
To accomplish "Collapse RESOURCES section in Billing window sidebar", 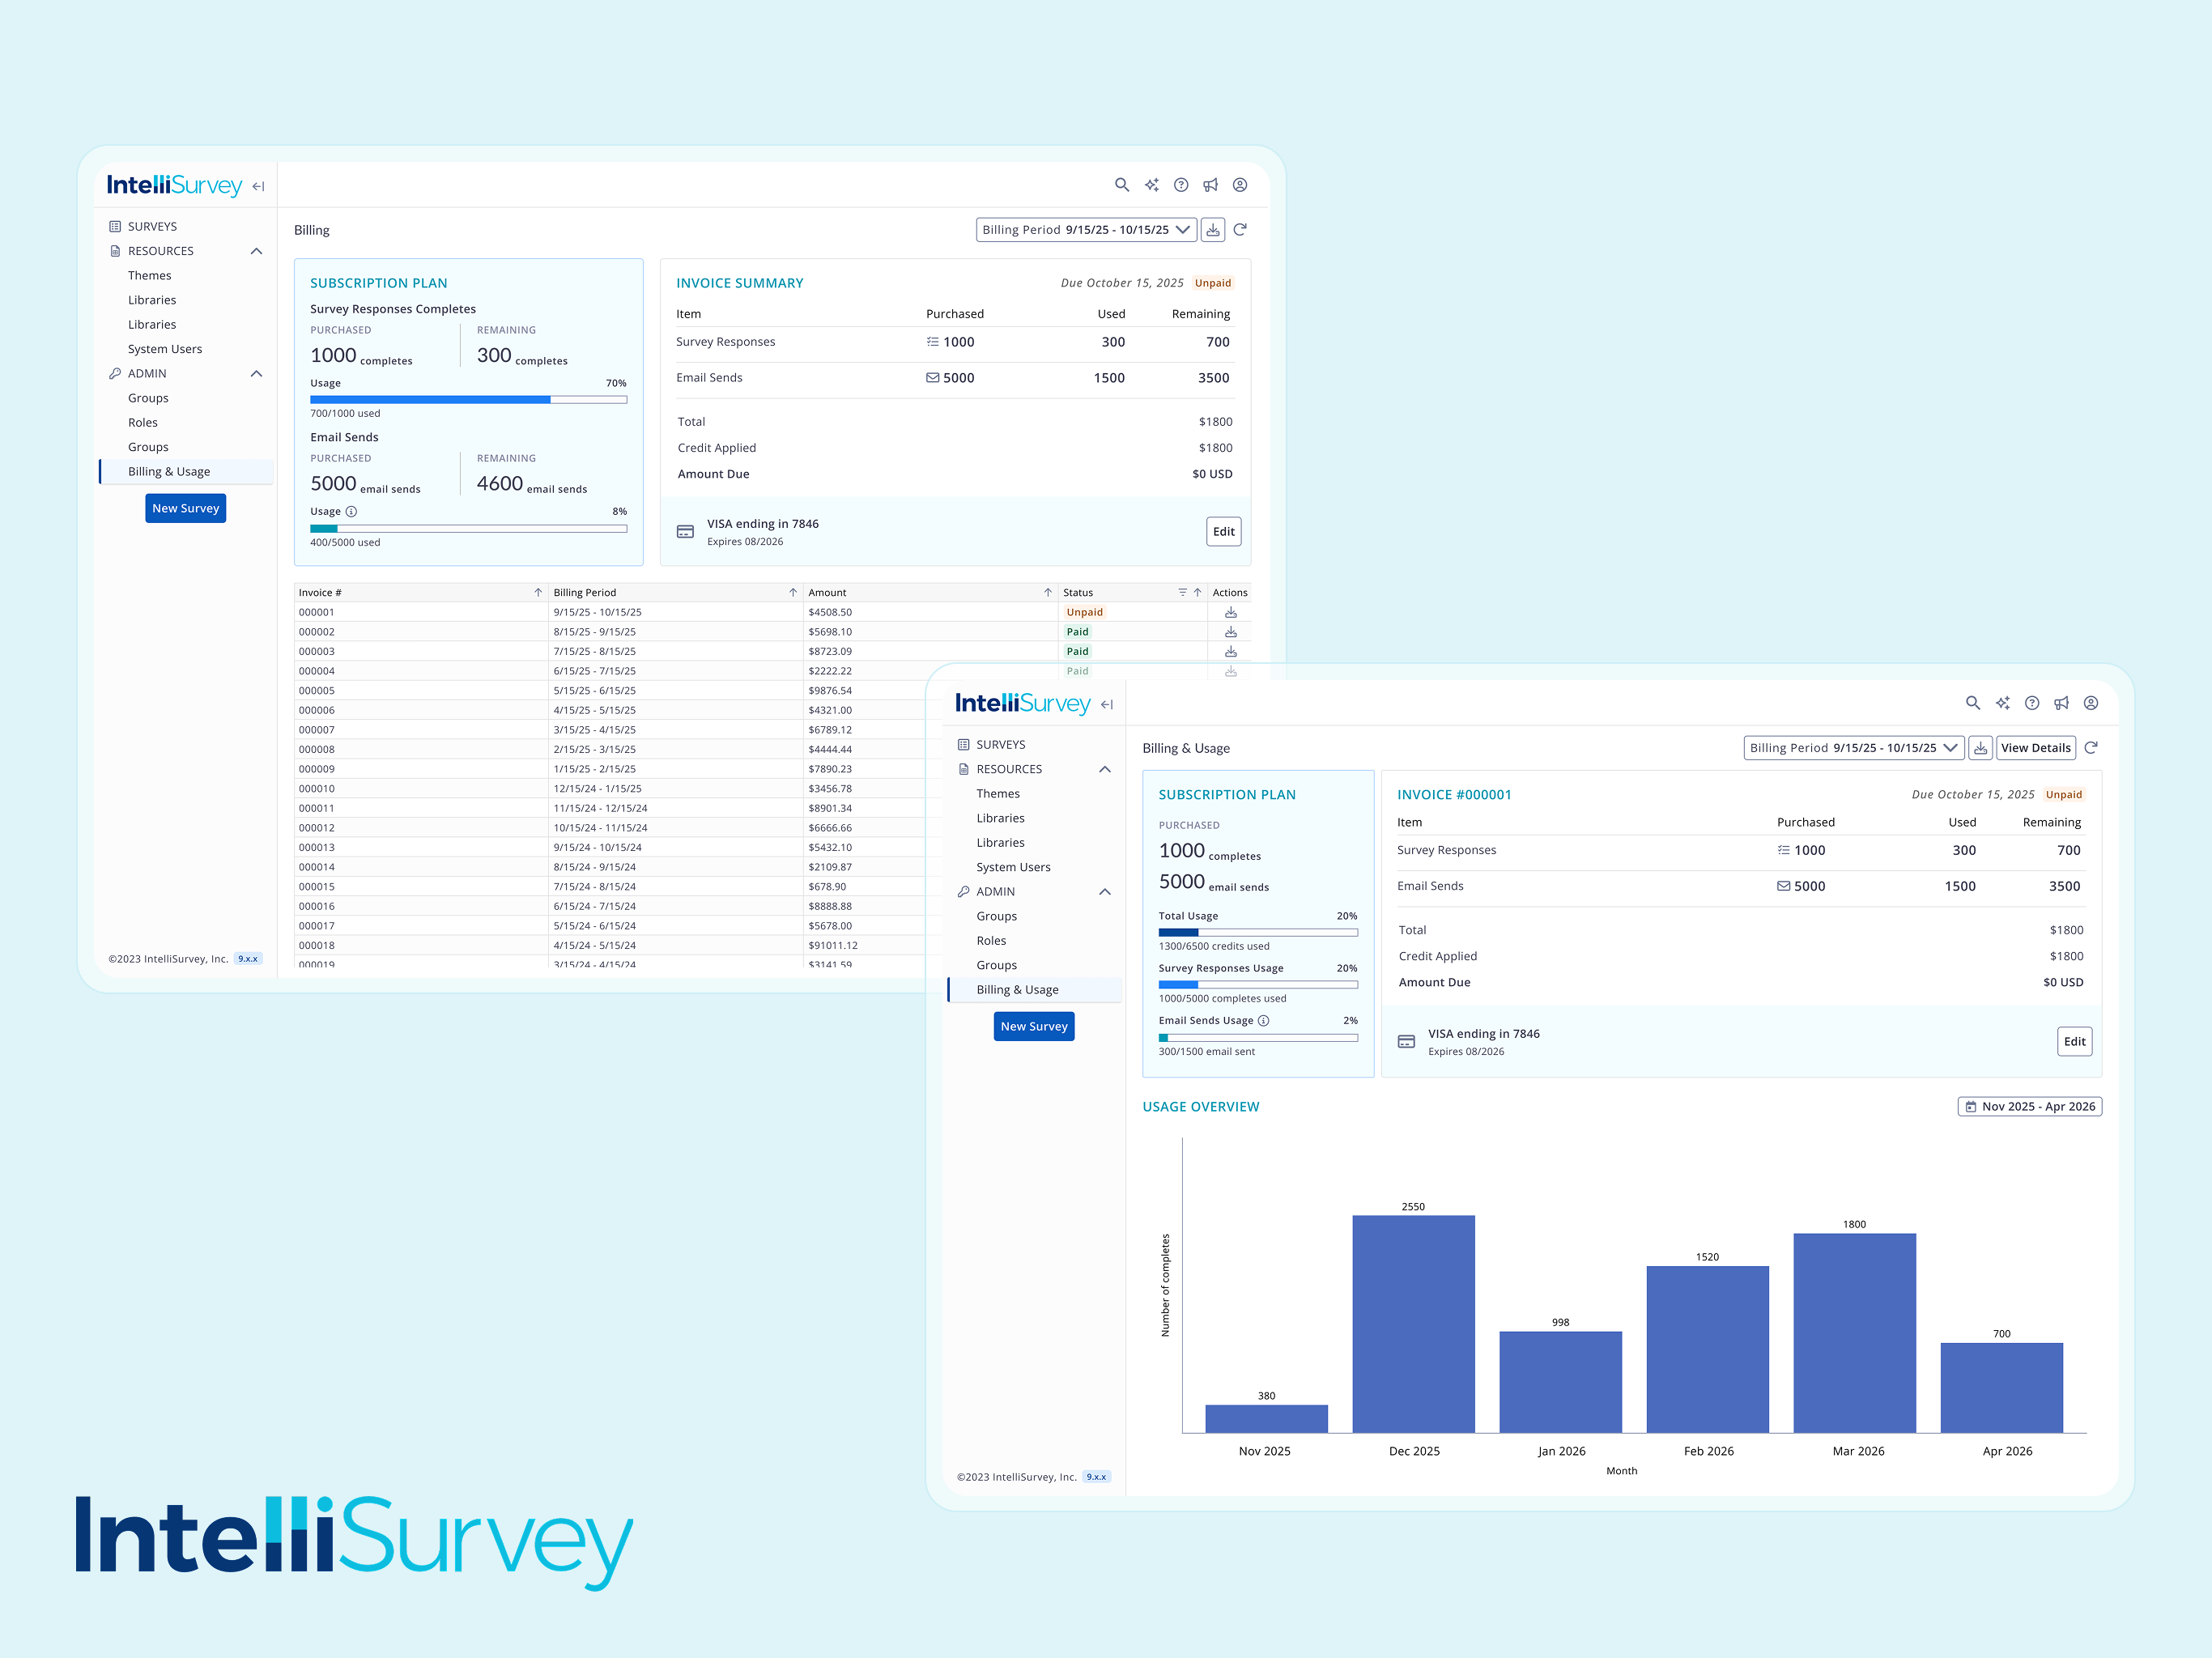I will (x=257, y=251).
